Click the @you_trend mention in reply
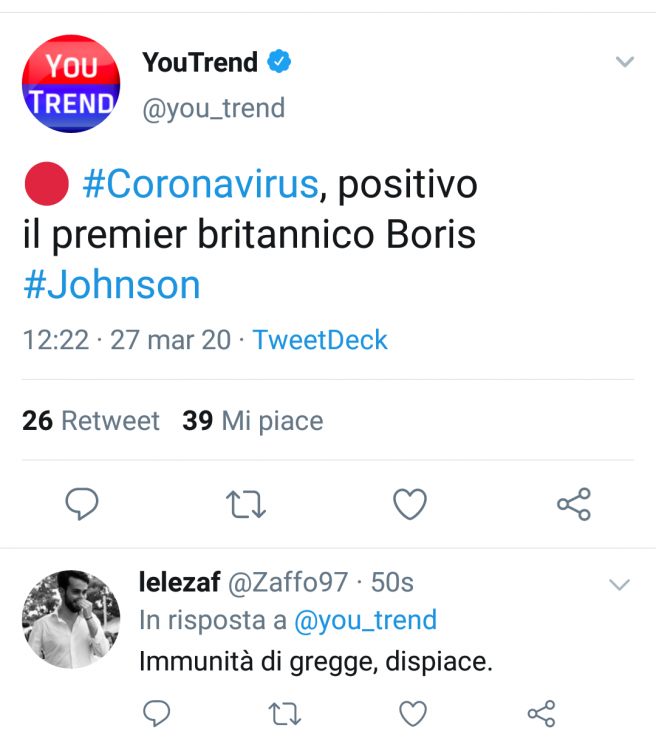This screenshot has width=656, height=750. tap(365, 620)
